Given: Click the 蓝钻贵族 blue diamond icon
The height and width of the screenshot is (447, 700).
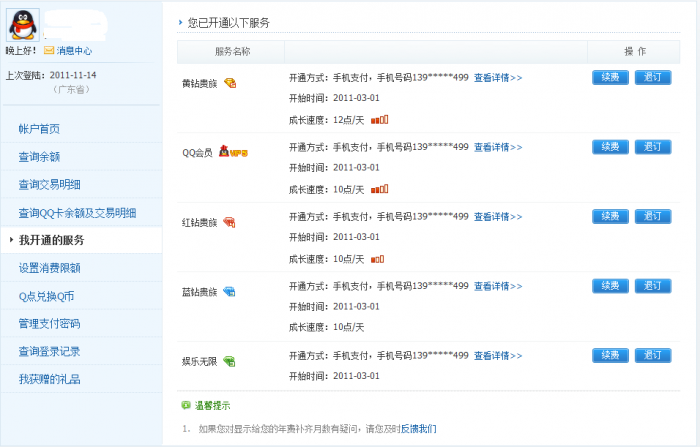Looking at the screenshot, I should pos(229,292).
